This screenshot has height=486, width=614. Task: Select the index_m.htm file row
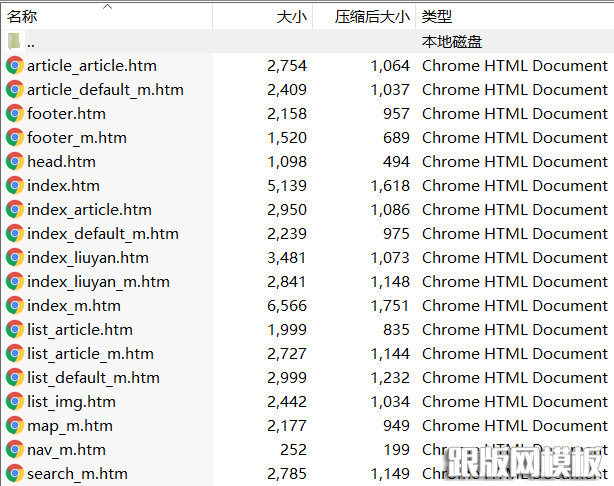74,306
